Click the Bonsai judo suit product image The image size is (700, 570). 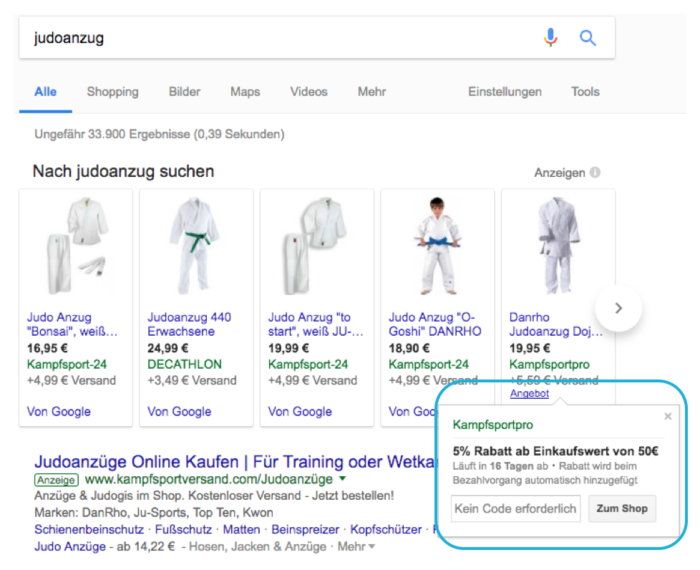click(x=76, y=246)
